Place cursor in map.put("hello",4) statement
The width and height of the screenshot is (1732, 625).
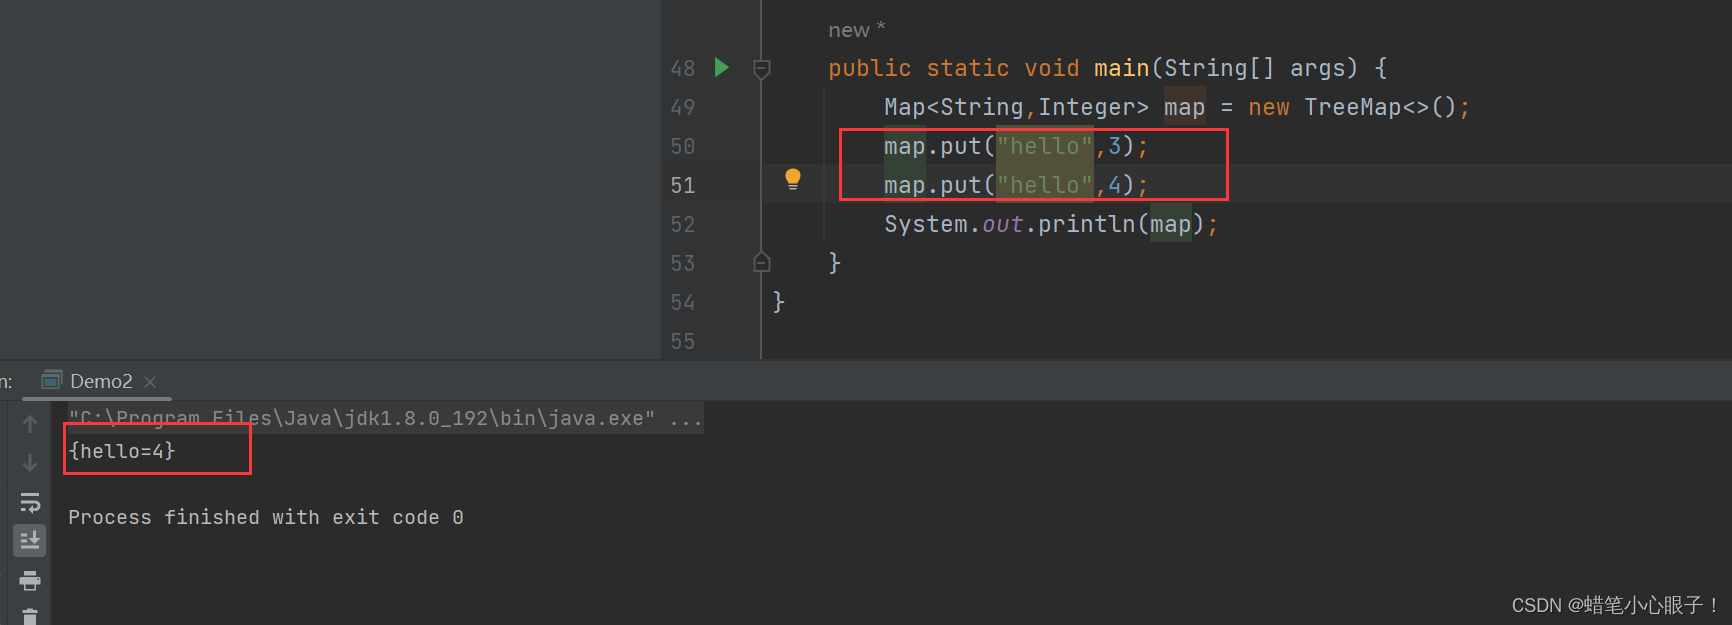pyautogui.click(x=1016, y=185)
